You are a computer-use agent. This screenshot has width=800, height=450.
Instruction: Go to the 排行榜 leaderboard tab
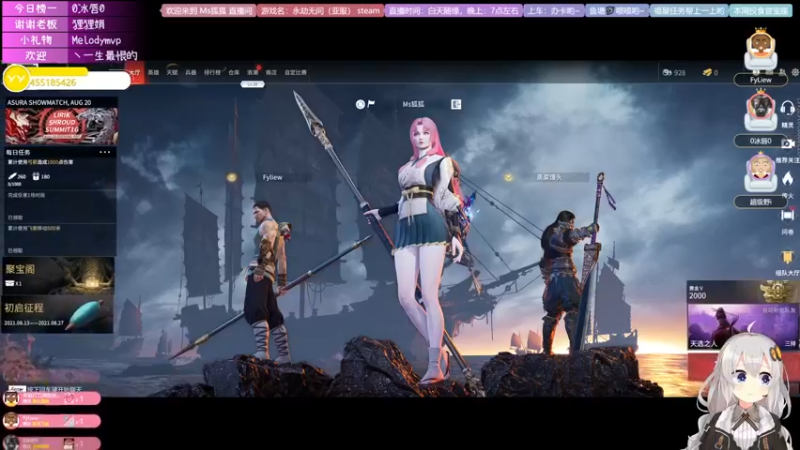coord(212,72)
